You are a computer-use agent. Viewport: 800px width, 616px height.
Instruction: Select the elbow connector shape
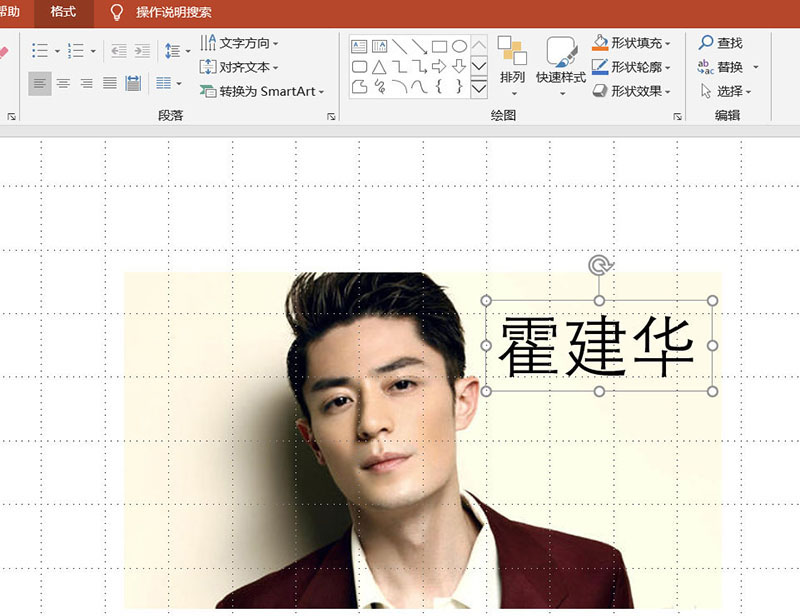point(399,67)
